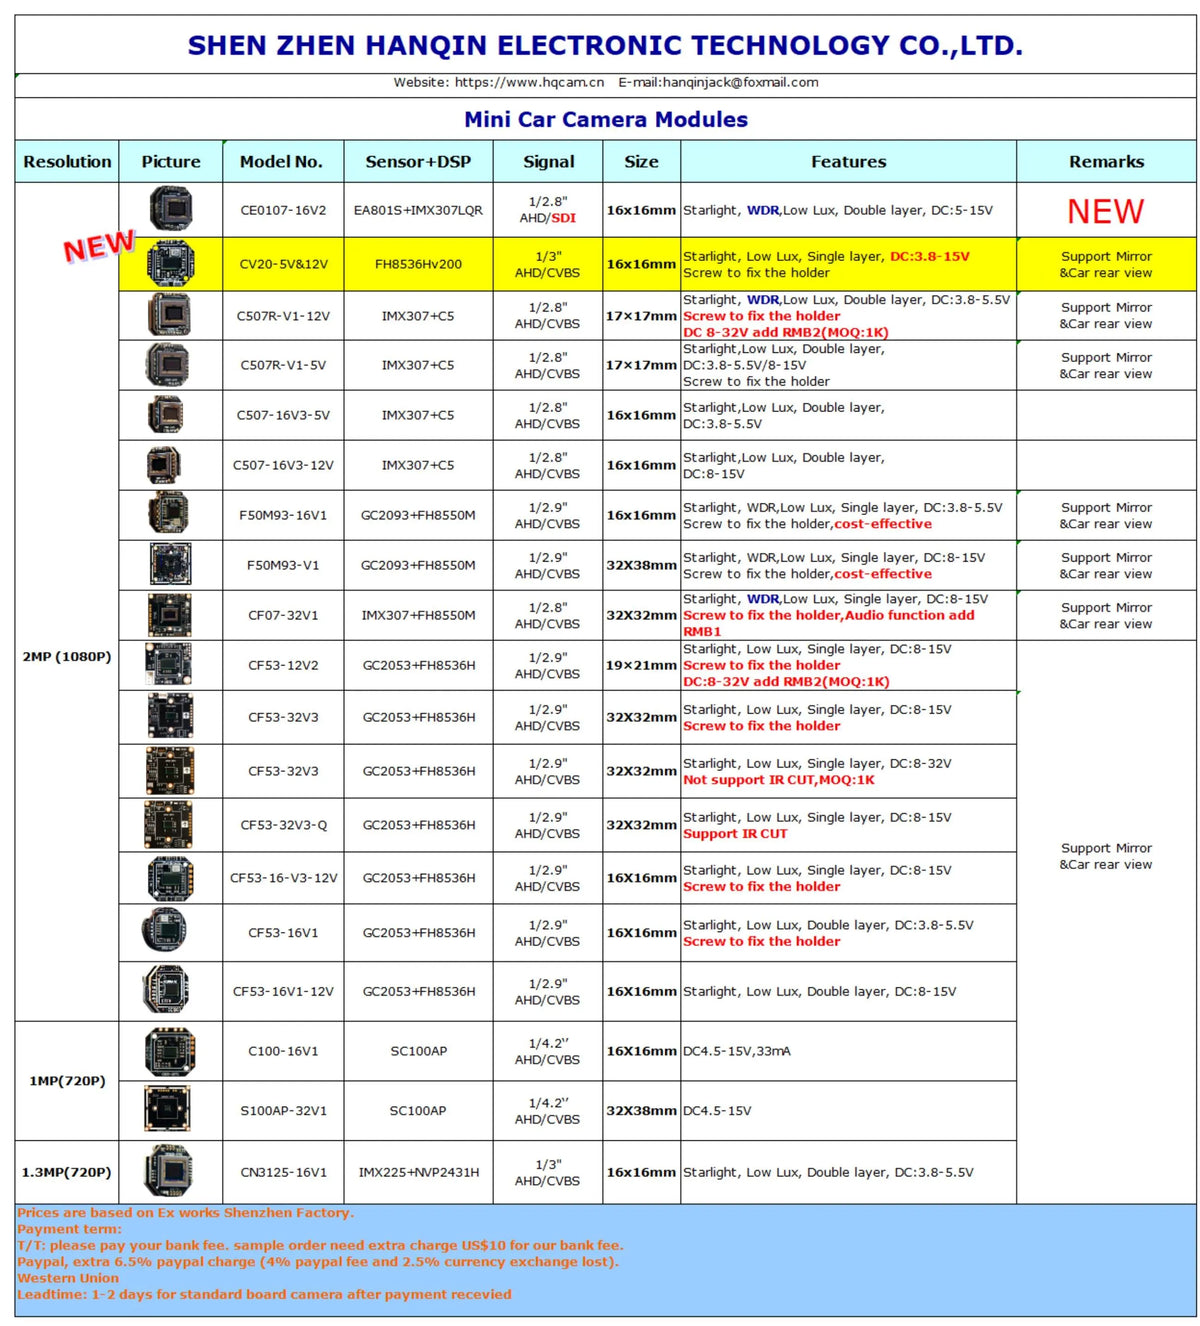The width and height of the screenshot is (1200, 1326).
Task: Select the 2MP (1080P) resolution cell
Action: (67, 657)
